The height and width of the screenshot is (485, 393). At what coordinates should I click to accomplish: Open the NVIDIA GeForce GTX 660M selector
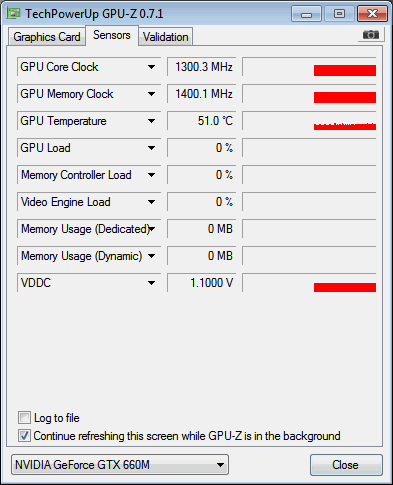(120, 465)
